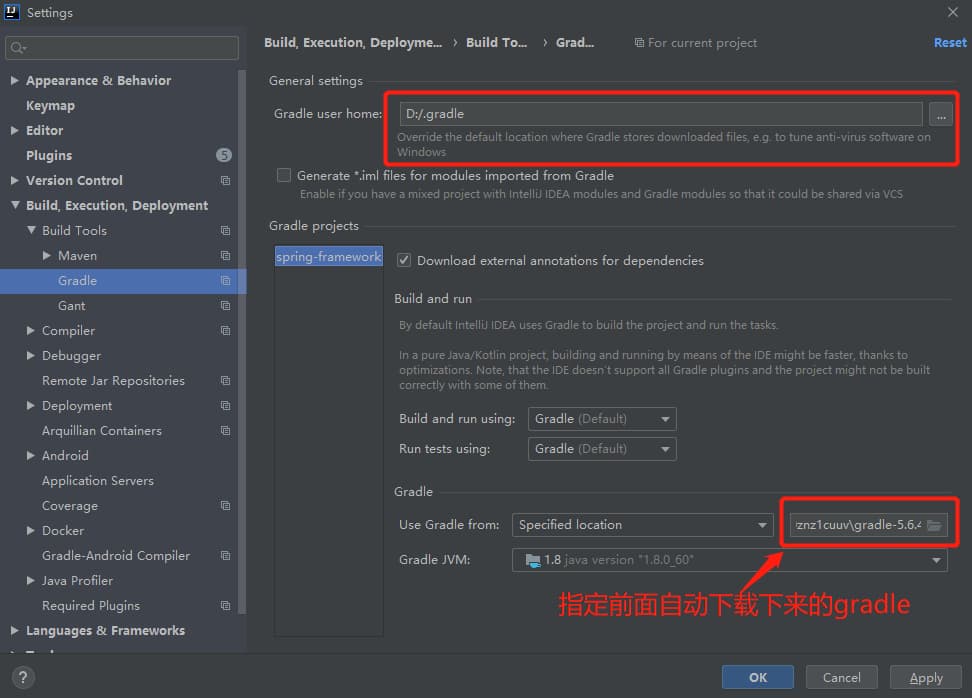Select spring-framework in Gradle projects list

pyautogui.click(x=329, y=257)
